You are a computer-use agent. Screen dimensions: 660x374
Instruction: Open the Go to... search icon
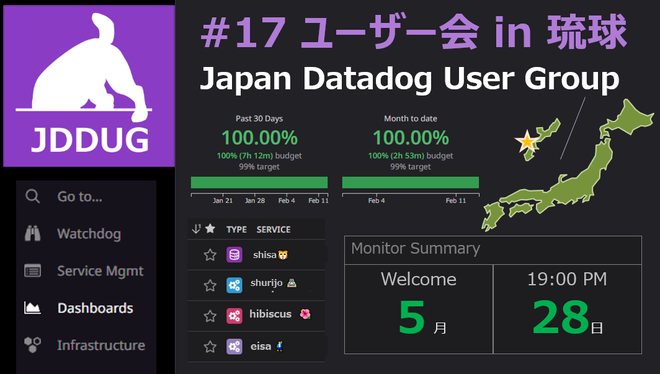(x=32, y=196)
